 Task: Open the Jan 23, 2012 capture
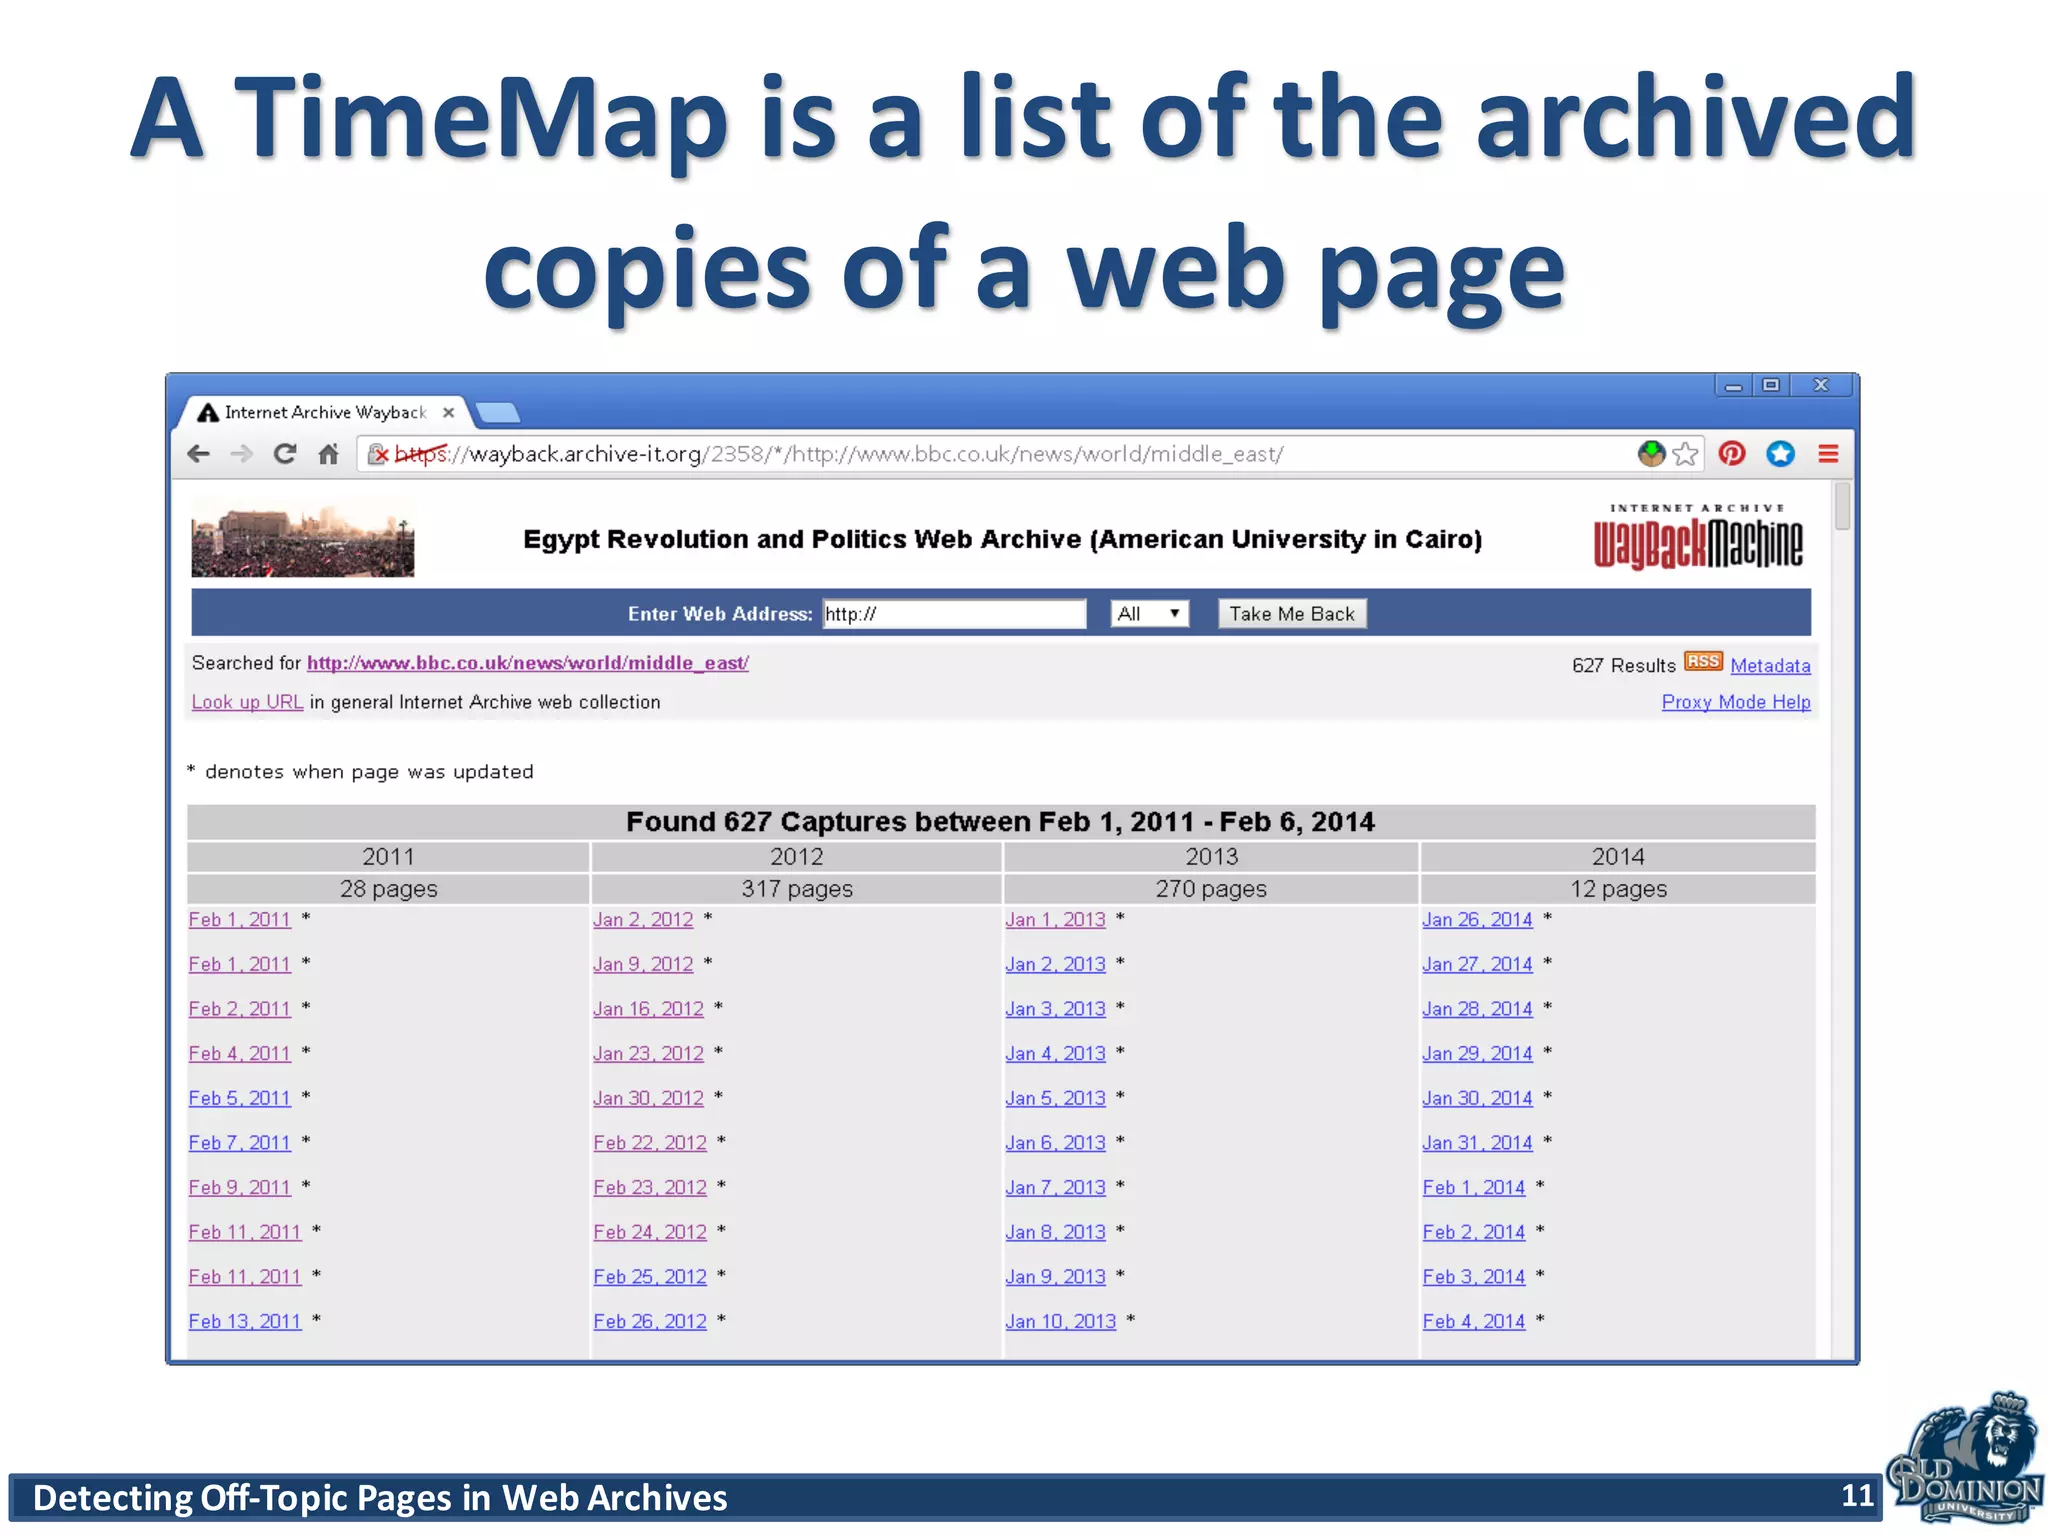(x=648, y=1053)
